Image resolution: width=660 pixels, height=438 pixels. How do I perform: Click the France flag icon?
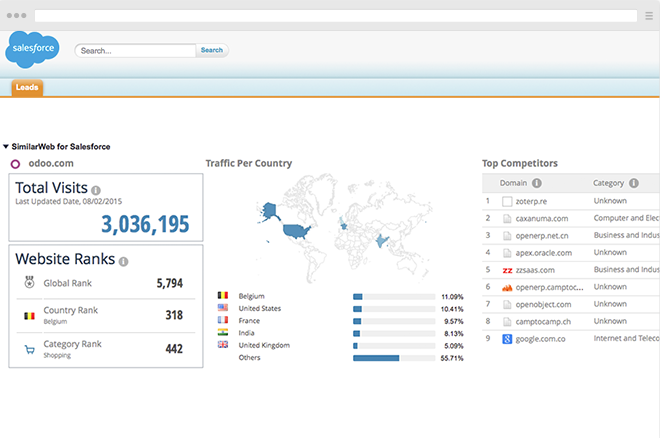[223, 320]
